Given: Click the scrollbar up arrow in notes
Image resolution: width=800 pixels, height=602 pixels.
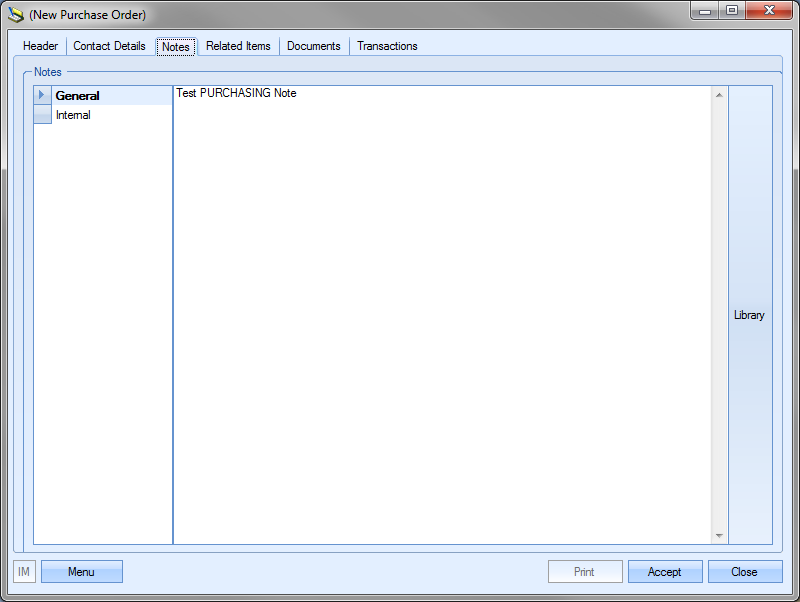Looking at the screenshot, I should [x=719, y=95].
